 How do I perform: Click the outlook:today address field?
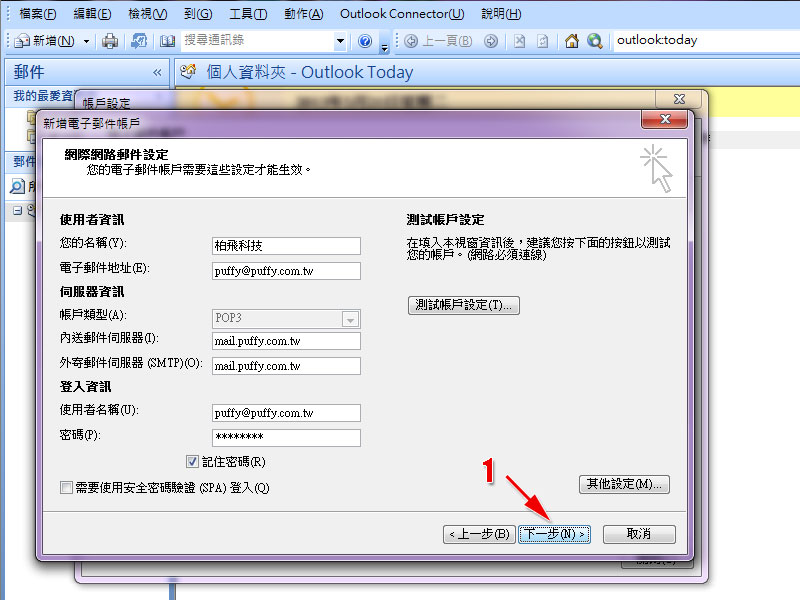coord(706,40)
